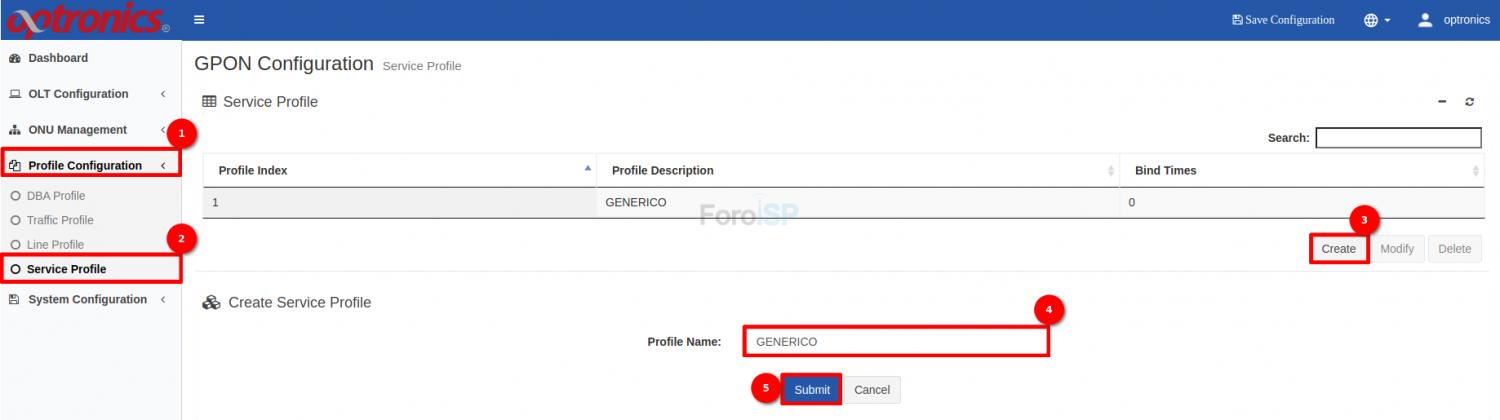Expand the OLT Configuration menu
The image size is (1500, 420).
click(78, 94)
